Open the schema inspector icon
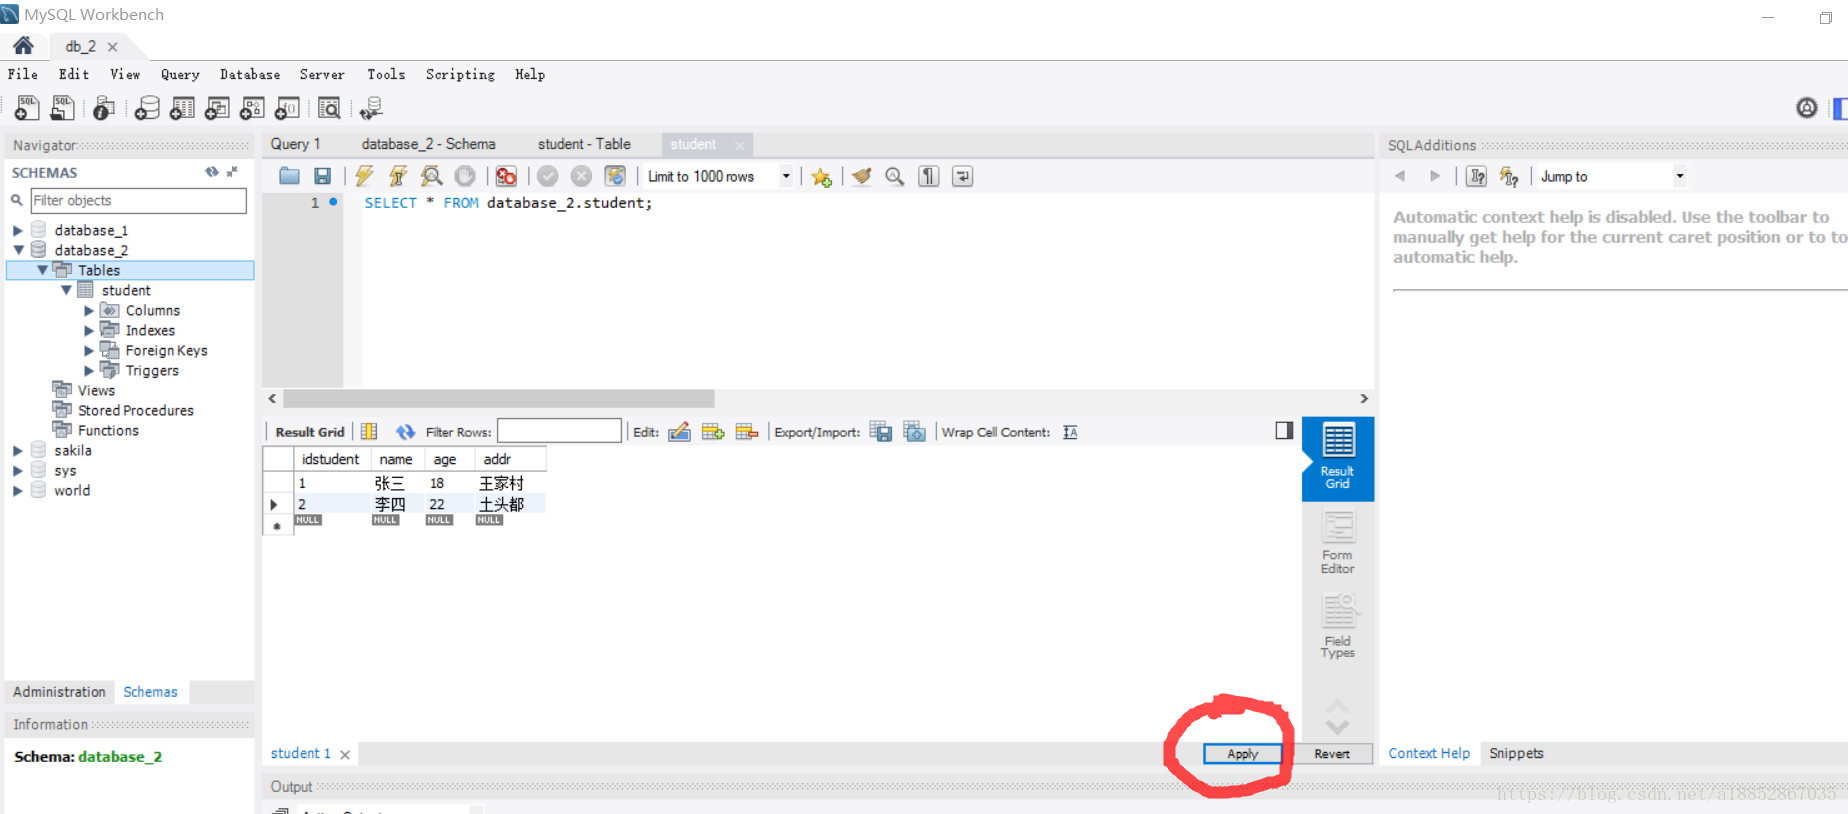 coord(104,108)
